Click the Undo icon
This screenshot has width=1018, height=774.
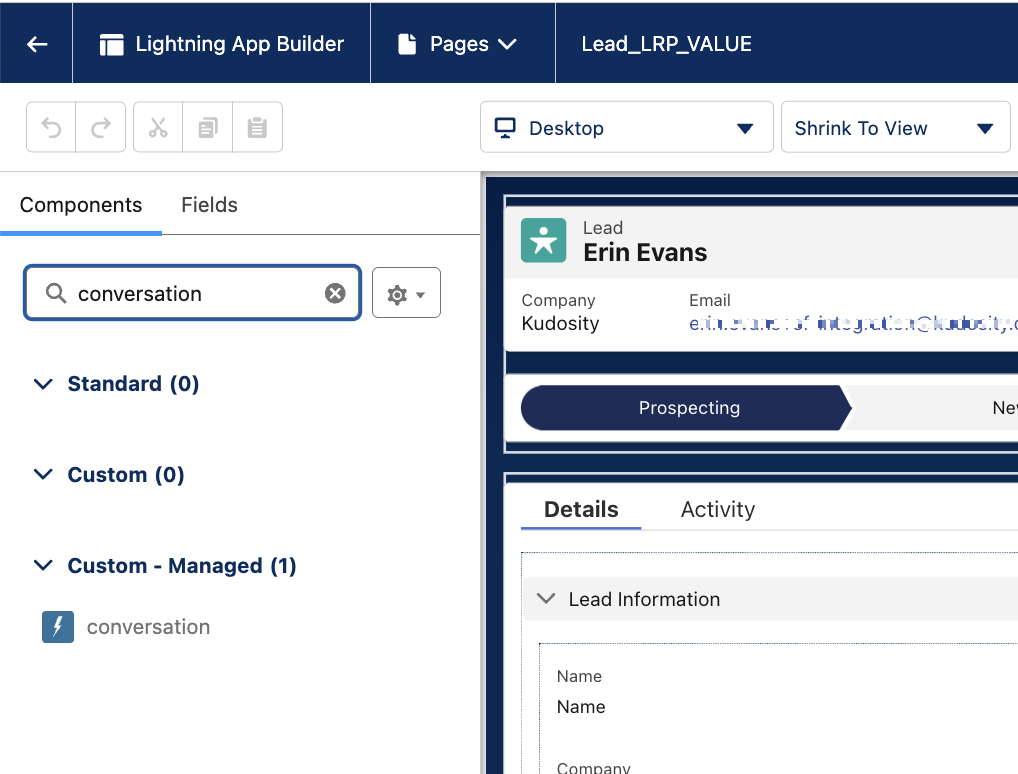pos(51,128)
